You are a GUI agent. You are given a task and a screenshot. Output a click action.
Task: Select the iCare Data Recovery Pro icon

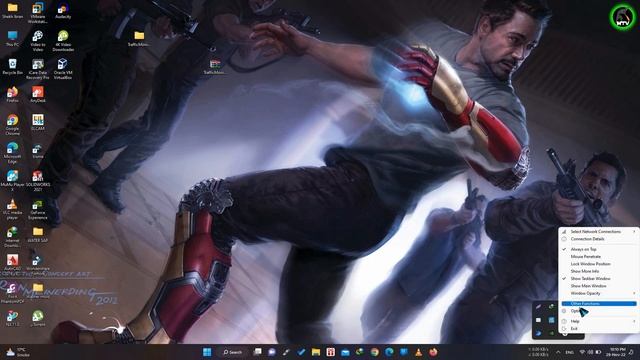(x=38, y=68)
